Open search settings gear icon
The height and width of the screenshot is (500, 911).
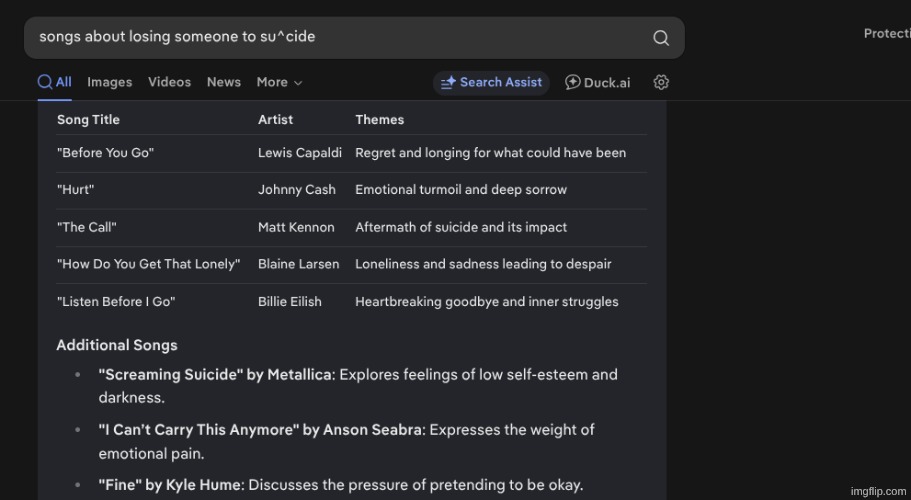click(x=661, y=82)
